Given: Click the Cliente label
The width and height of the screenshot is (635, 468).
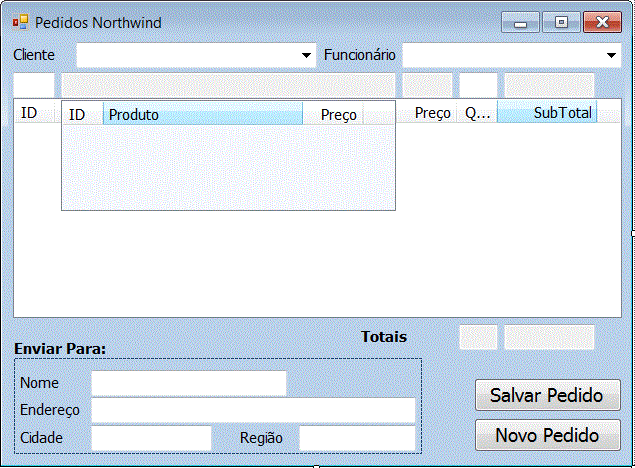Looking at the screenshot, I should pyautogui.click(x=34, y=55).
